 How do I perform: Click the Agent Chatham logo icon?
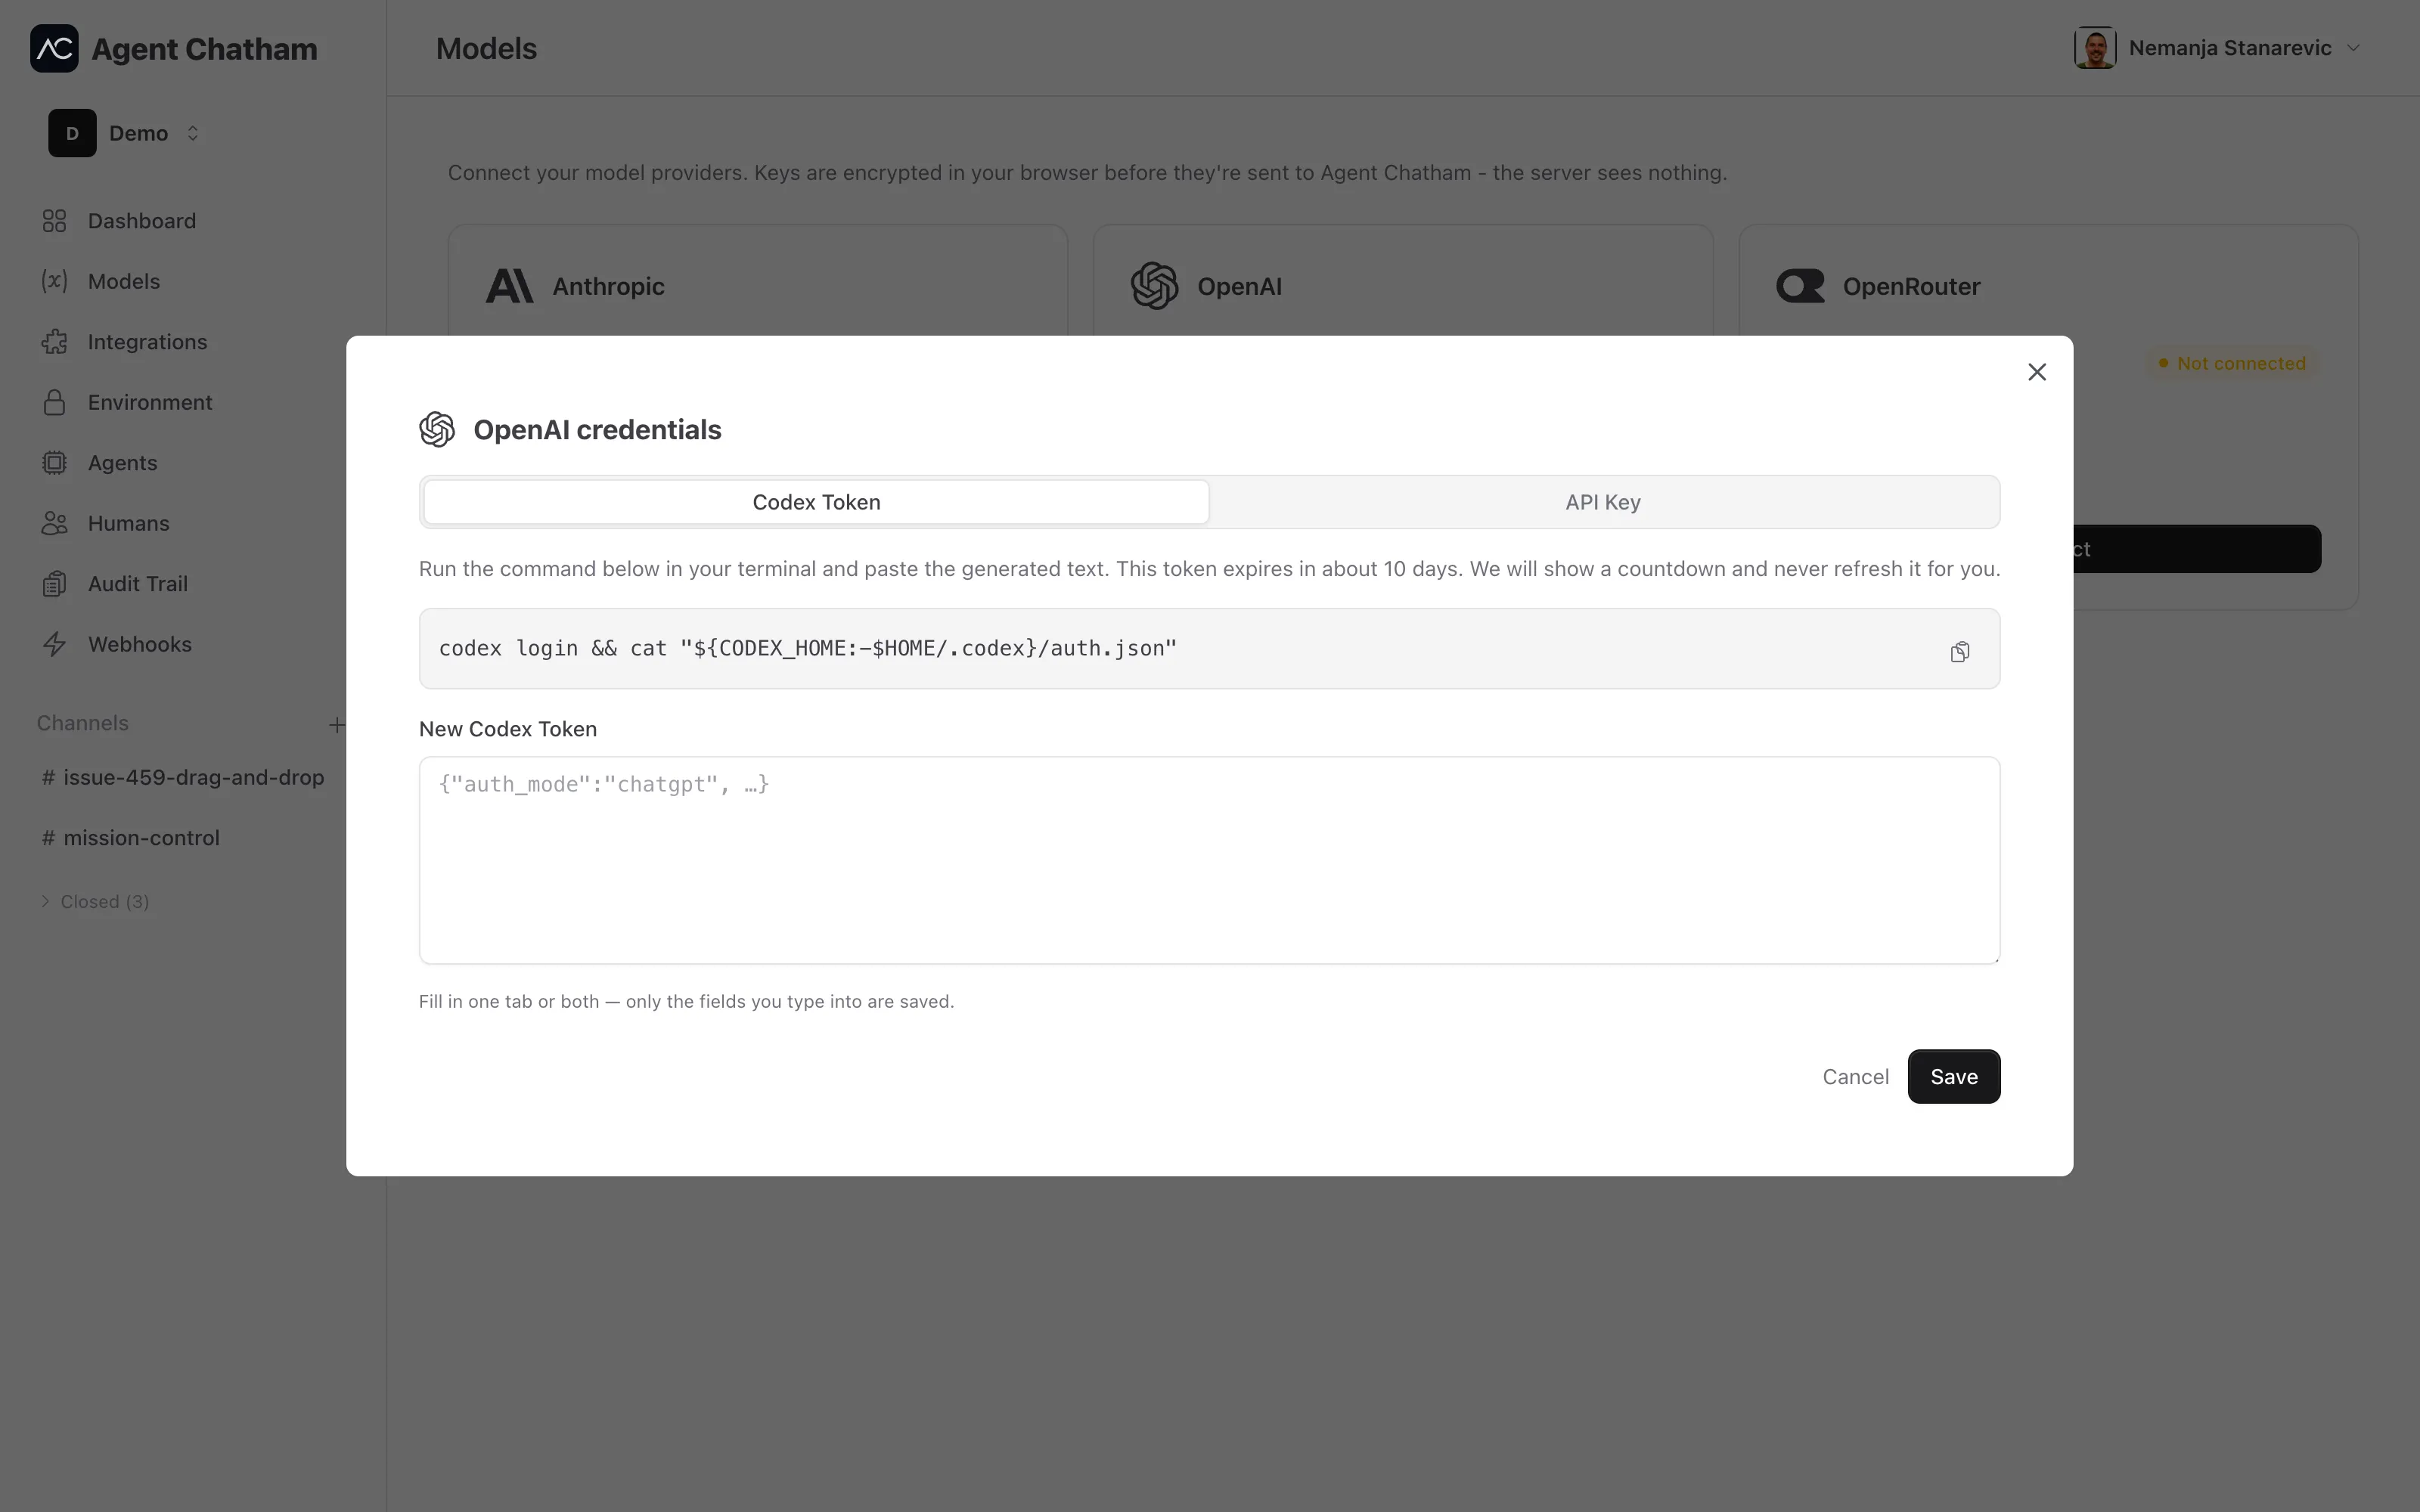[54, 48]
